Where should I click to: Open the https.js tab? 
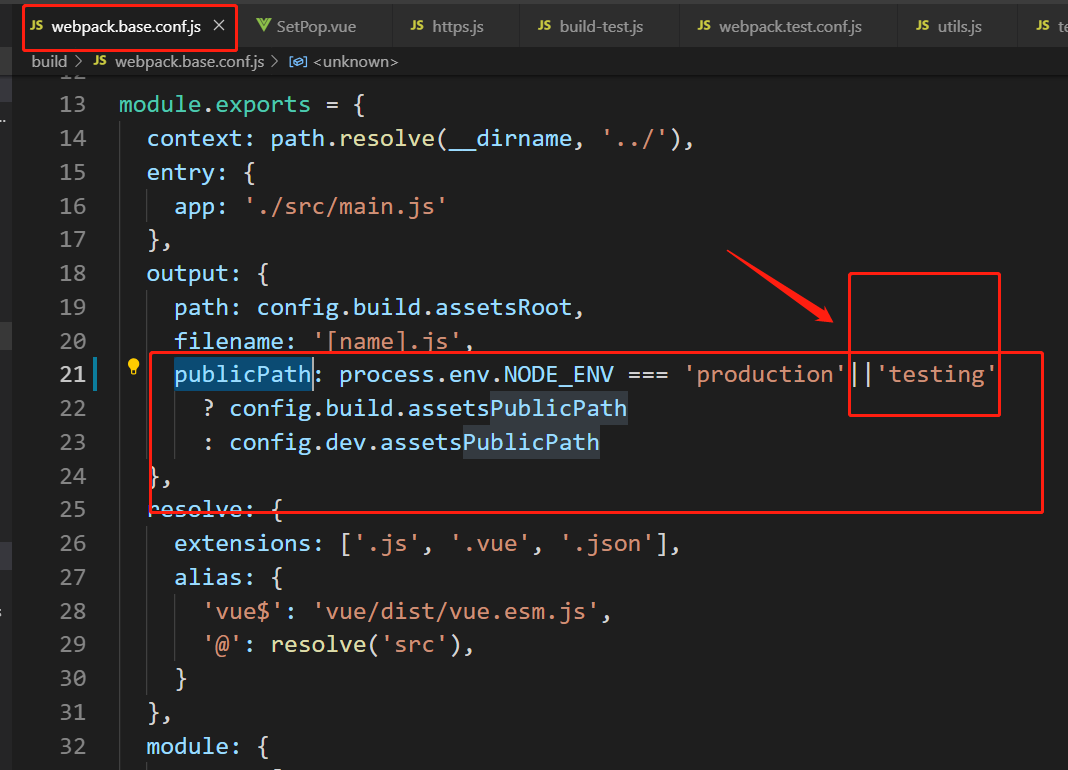tap(457, 26)
